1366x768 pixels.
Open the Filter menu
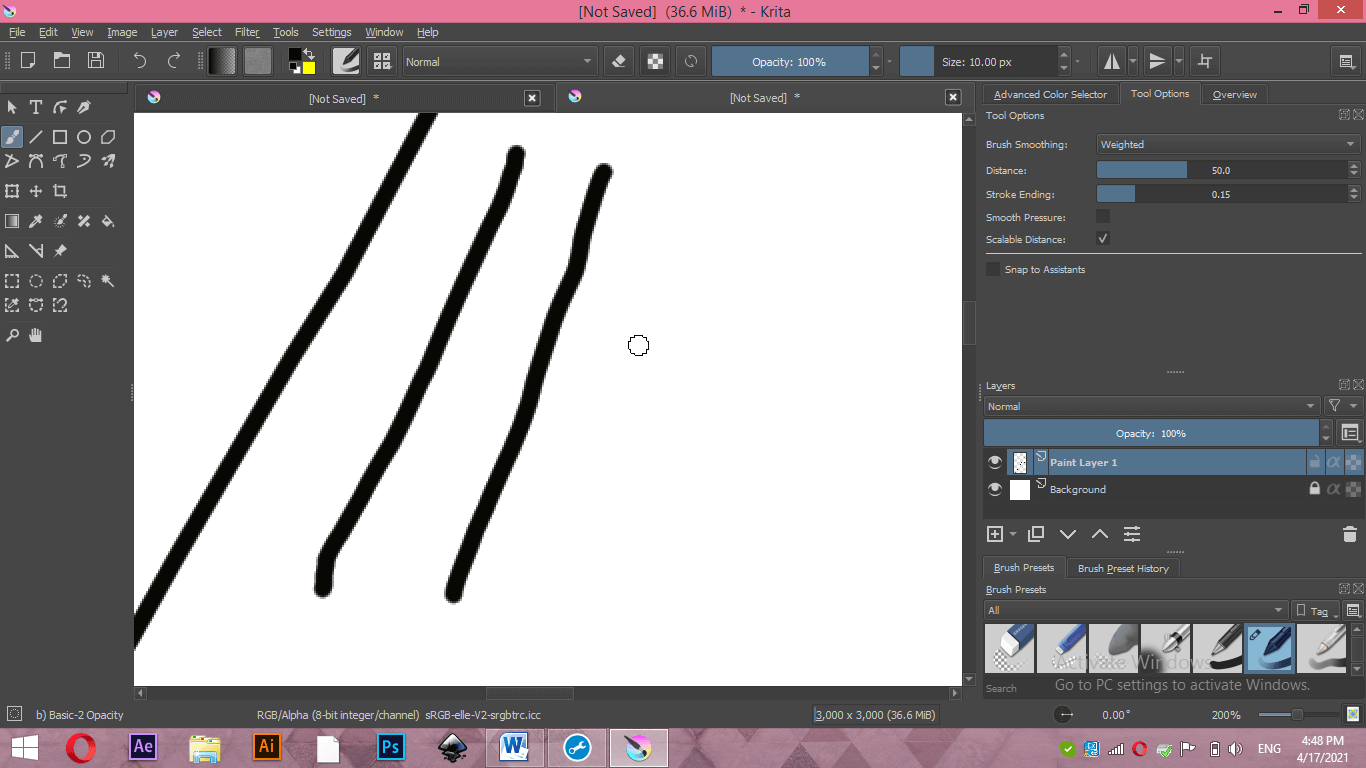[247, 32]
